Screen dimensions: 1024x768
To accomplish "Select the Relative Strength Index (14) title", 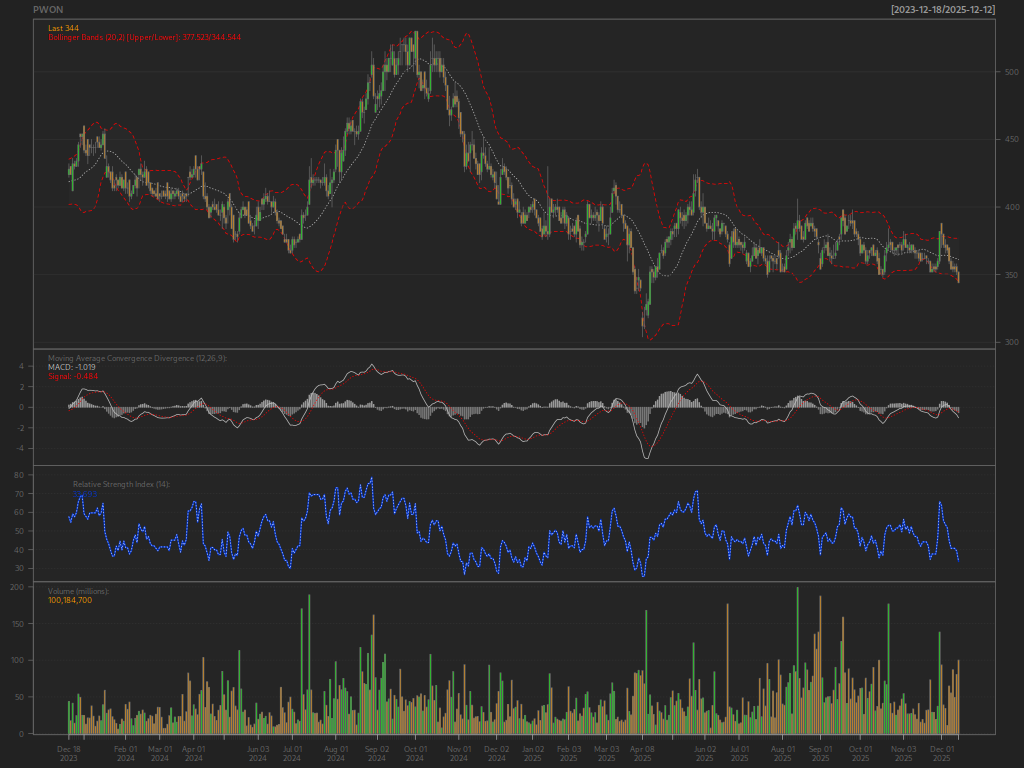I will click(x=121, y=484).
